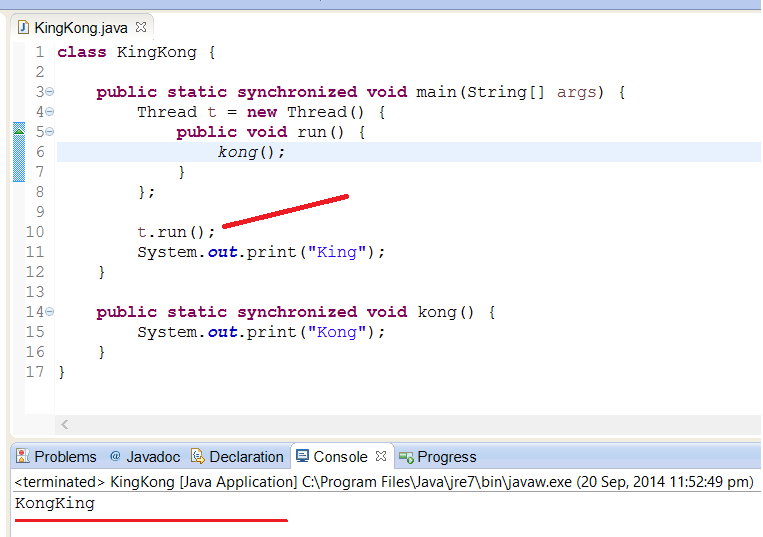Click the t.run(); statement on line 10
Image resolution: width=763 pixels, height=537 pixels.
point(176,232)
